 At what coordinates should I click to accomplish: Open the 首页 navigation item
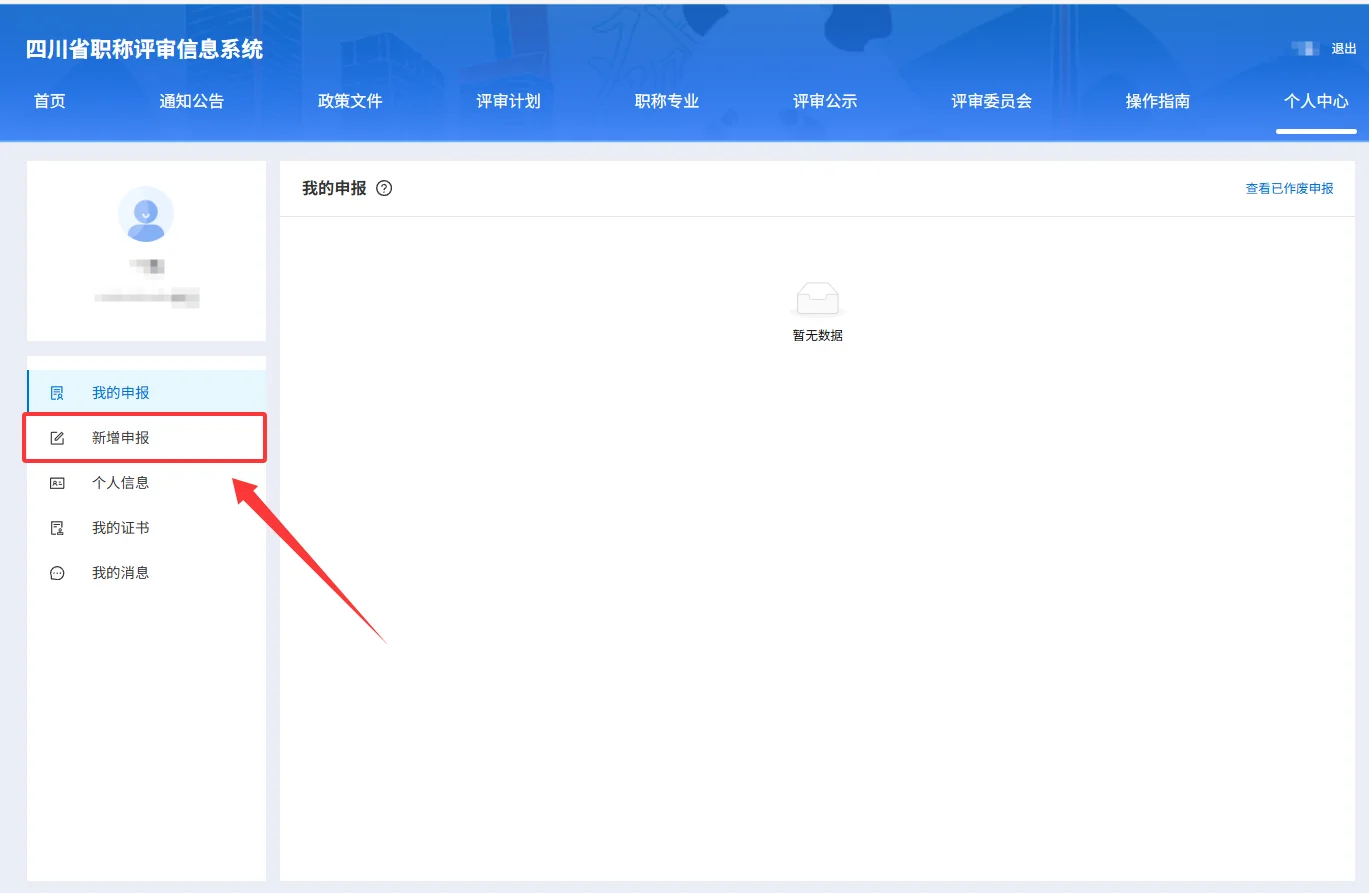tap(49, 100)
